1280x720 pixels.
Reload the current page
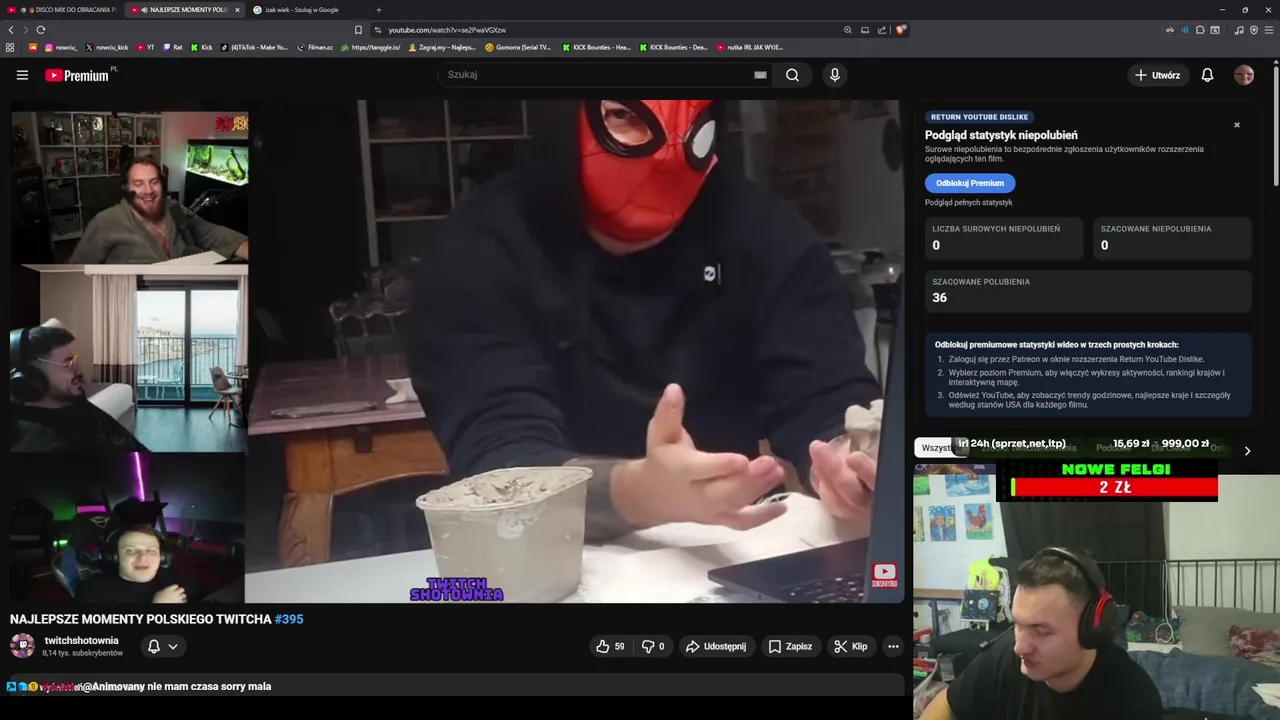click(x=40, y=30)
